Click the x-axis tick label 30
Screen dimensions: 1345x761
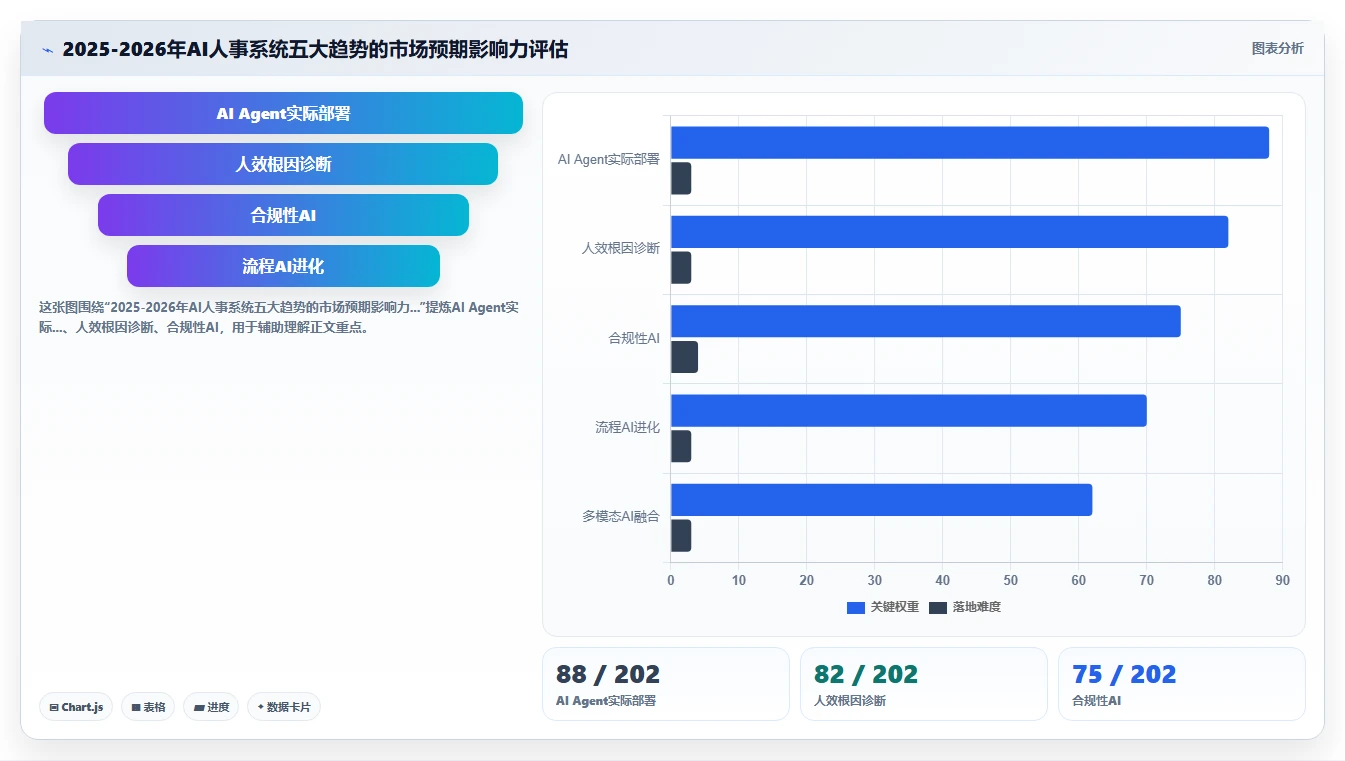[x=875, y=580]
